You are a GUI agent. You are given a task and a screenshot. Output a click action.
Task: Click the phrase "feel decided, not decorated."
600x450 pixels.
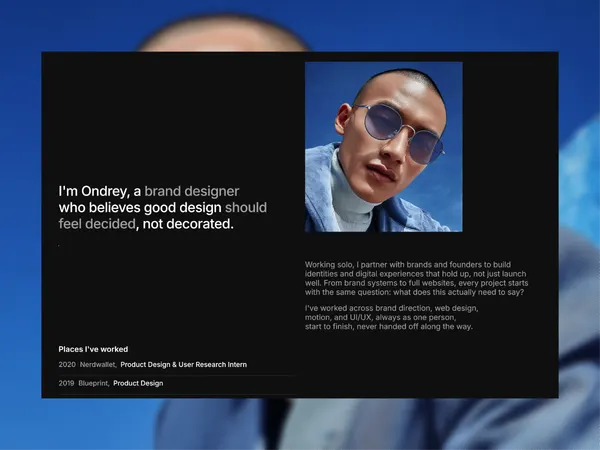146,224
